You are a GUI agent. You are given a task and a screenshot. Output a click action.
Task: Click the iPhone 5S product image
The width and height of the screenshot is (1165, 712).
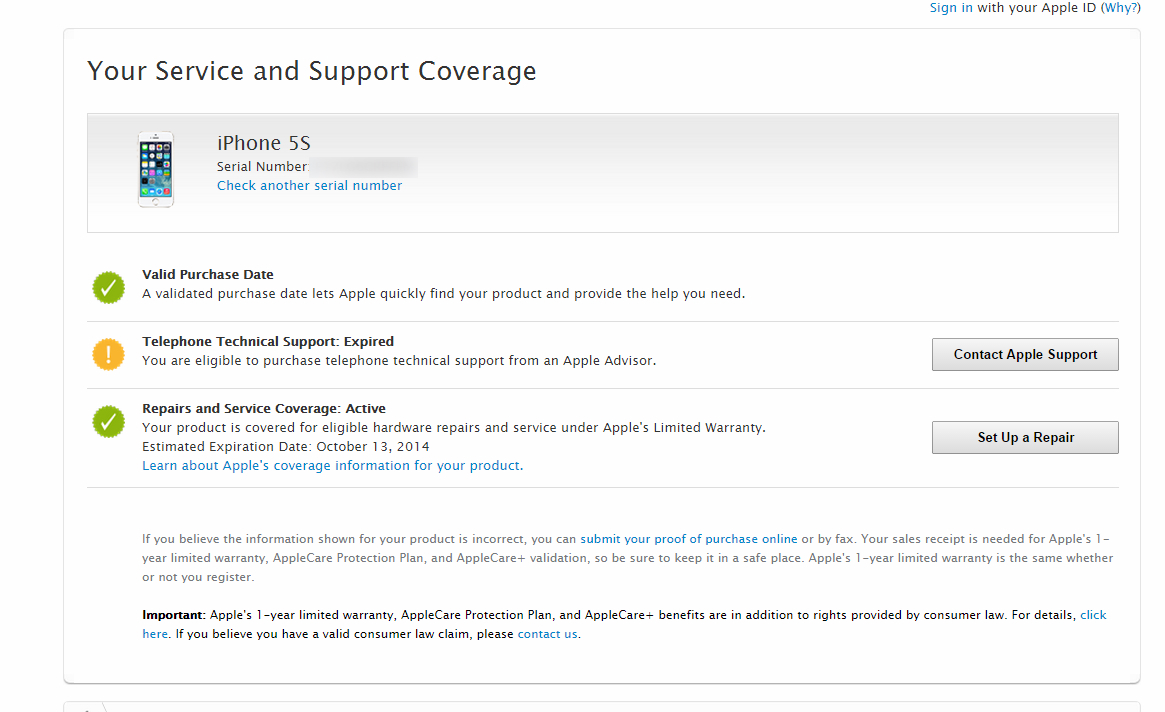[156, 169]
